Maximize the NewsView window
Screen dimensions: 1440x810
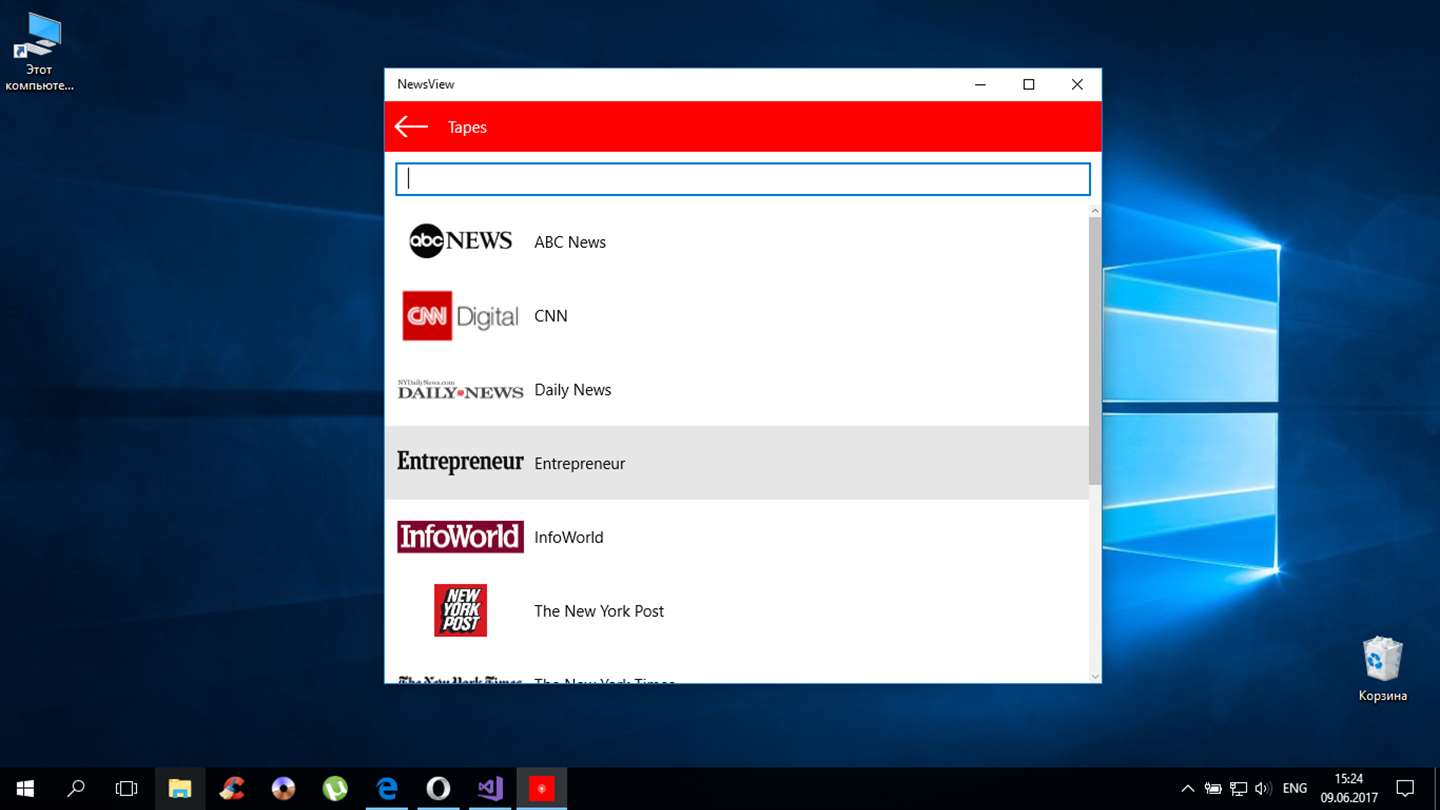pos(1028,85)
